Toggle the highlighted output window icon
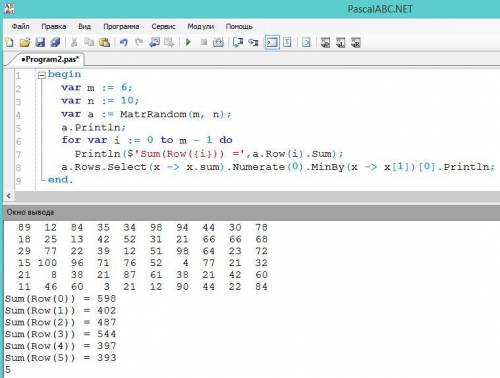Viewport: 500px width, 378px height. pos(272,42)
